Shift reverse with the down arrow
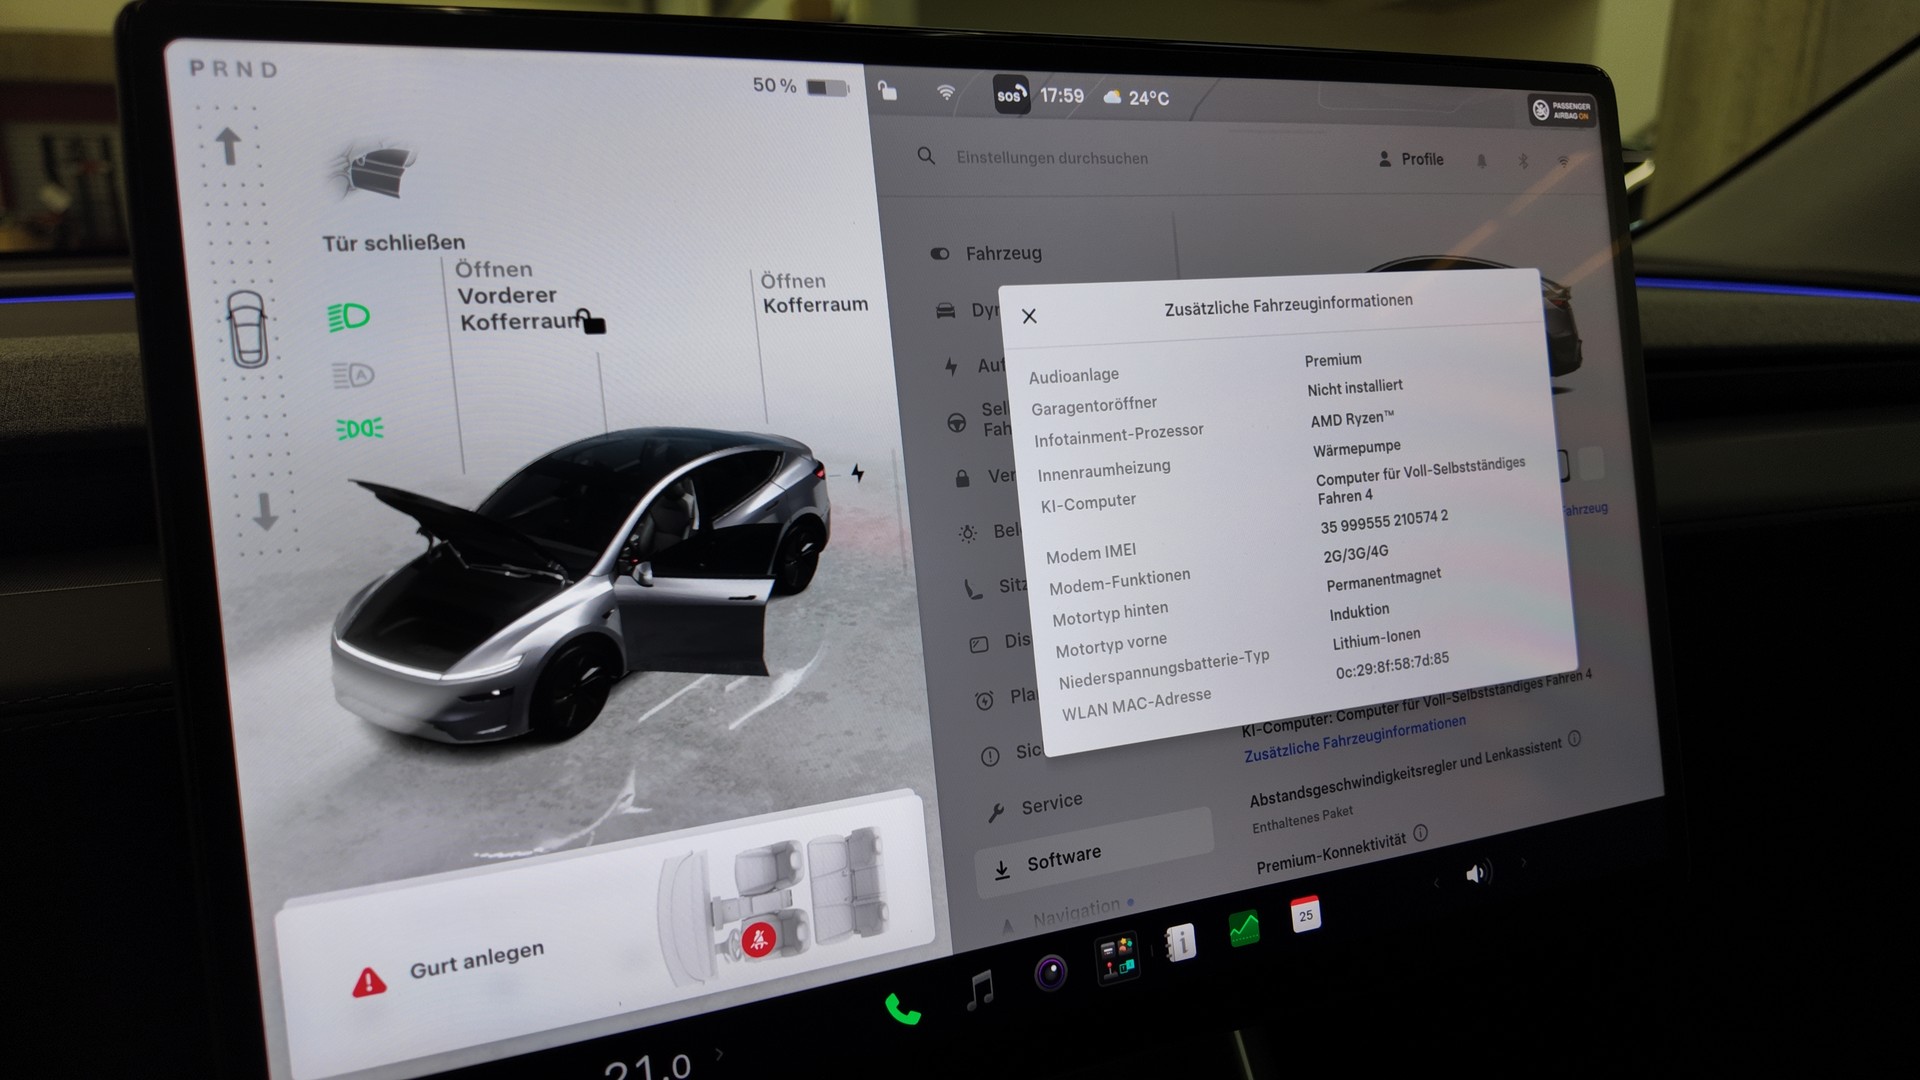This screenshot has height=1080, width=1920. pyautogui.click(x=265, y=511)
